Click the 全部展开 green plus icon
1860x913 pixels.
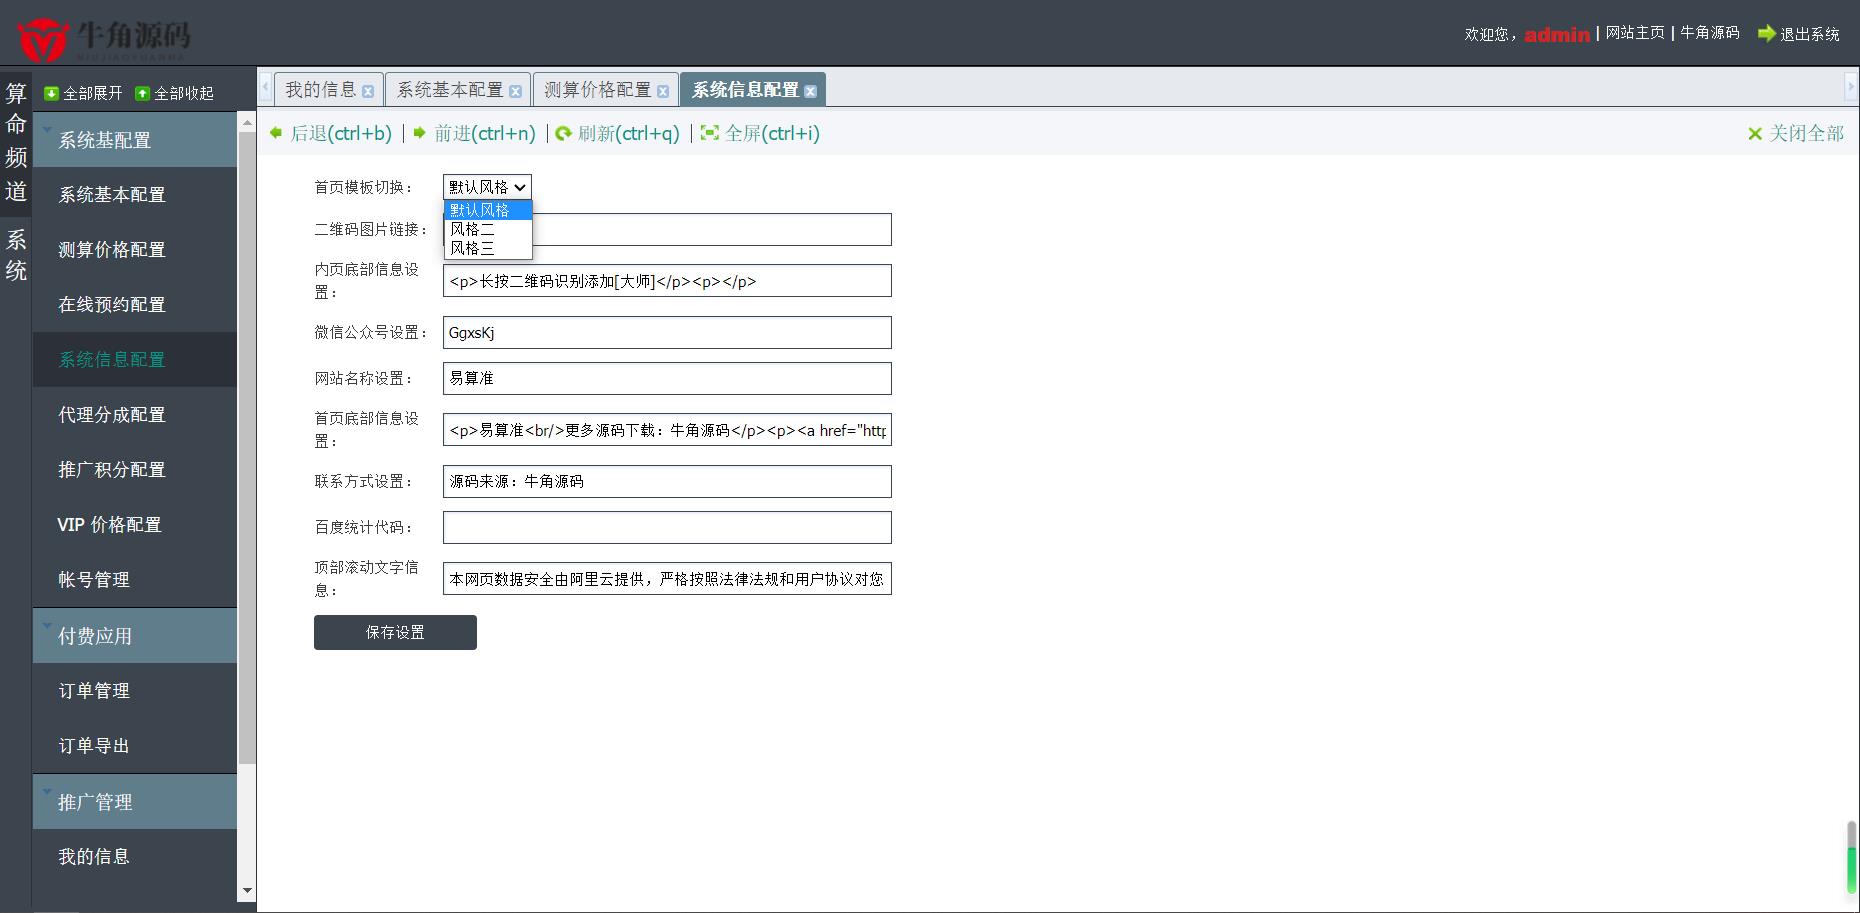[51, 93]
